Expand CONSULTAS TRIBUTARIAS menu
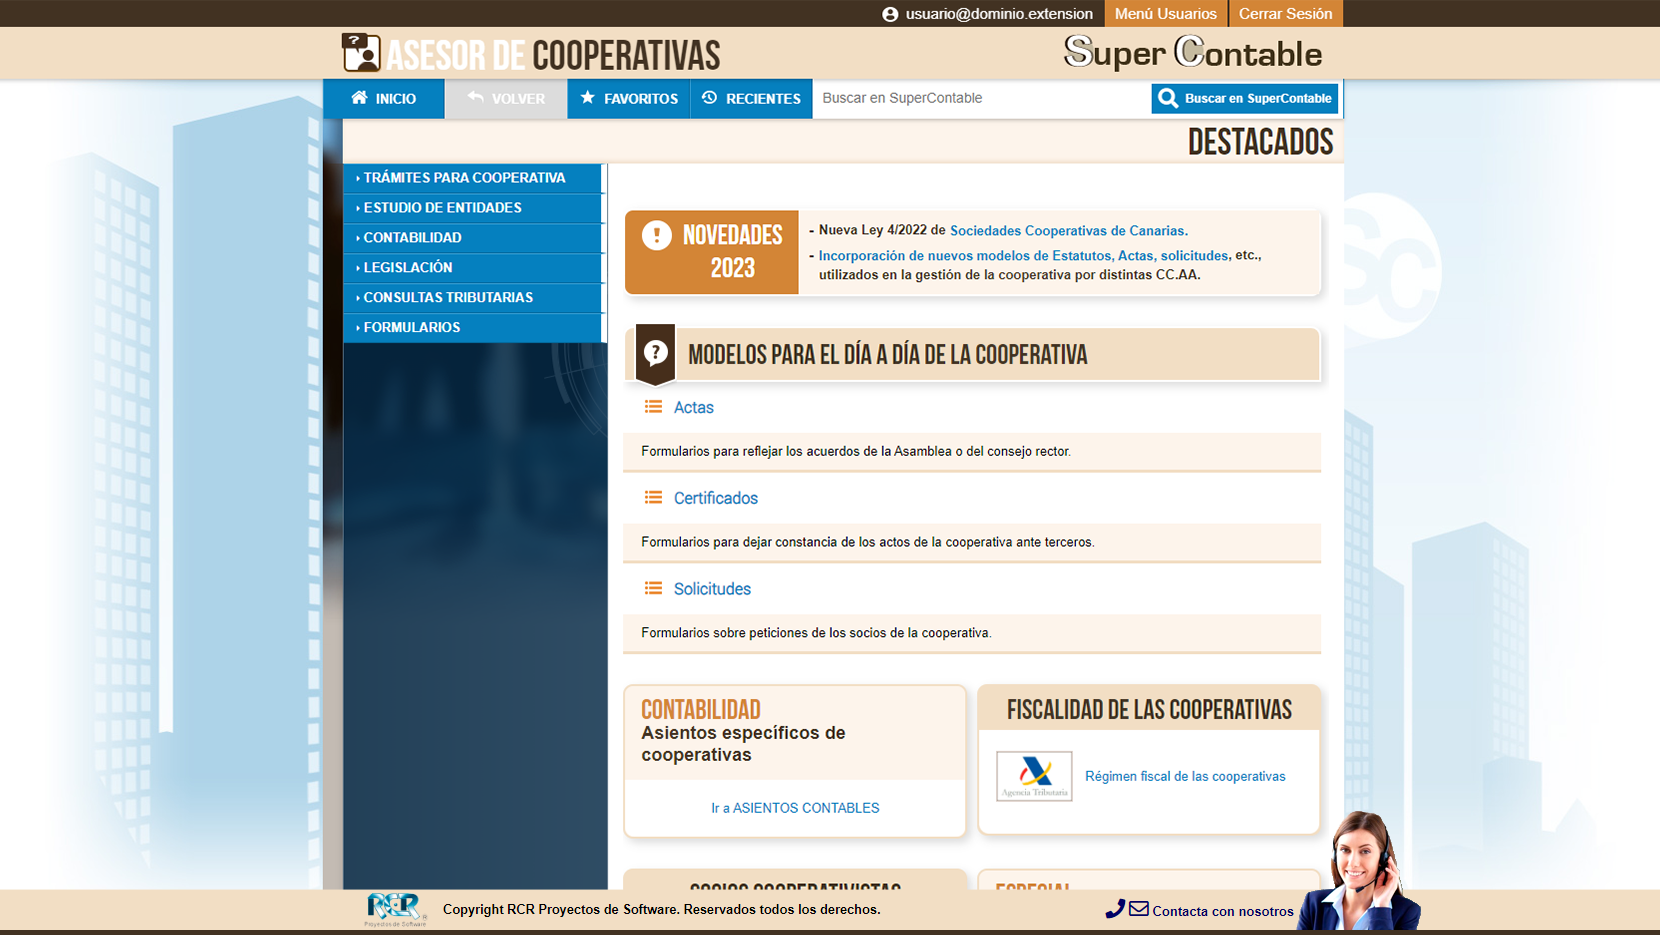 [473, 298]
